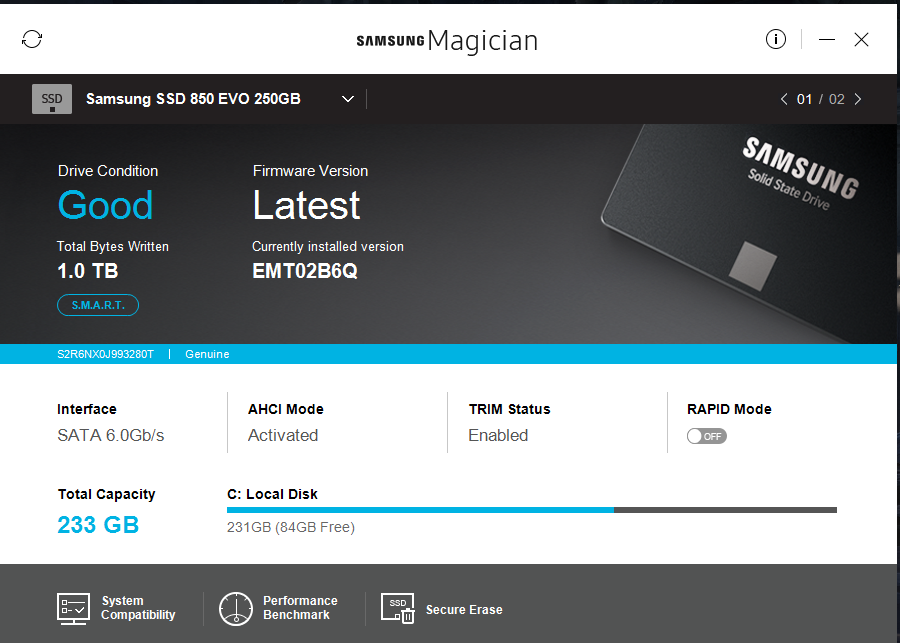Click the Samsung Magician title logo
This screenshot has height=643, width=900.
pos(447,40)
